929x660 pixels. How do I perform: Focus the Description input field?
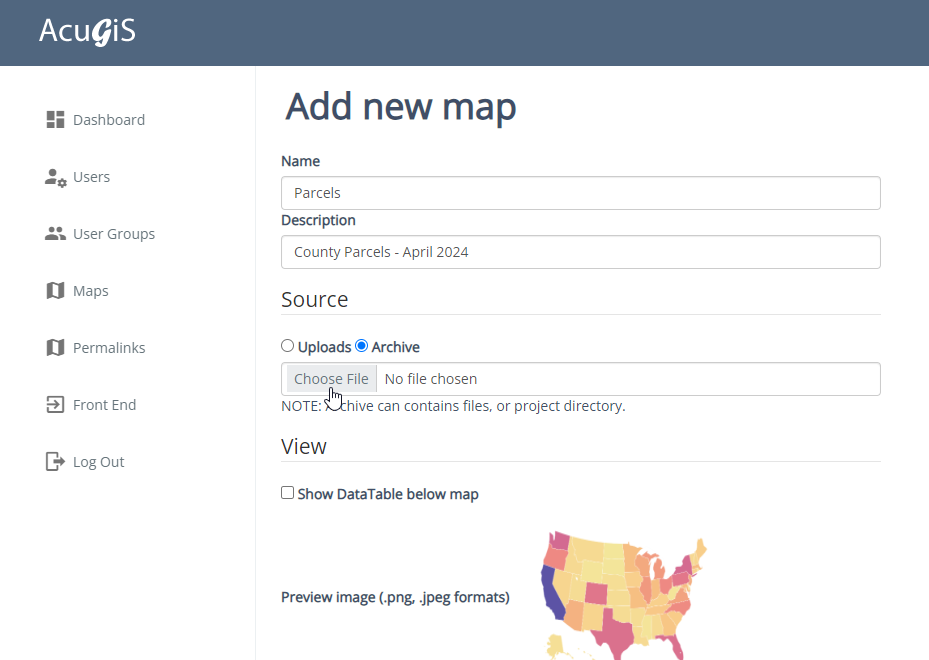(x=580, y=252)
